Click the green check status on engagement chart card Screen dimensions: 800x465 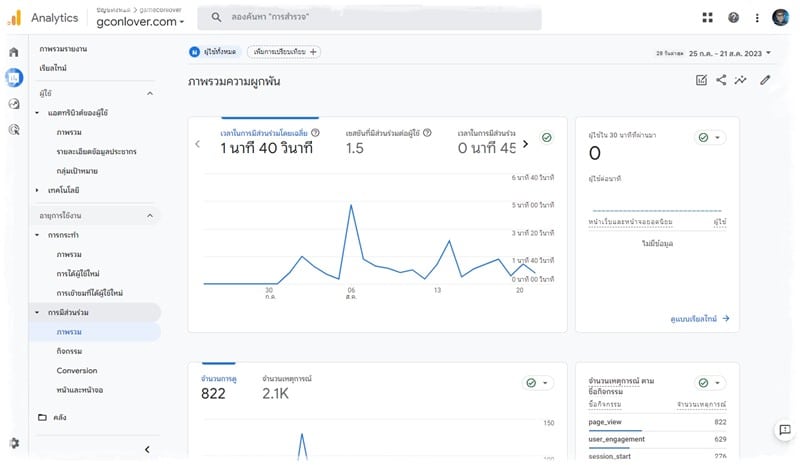click(546, 137)
